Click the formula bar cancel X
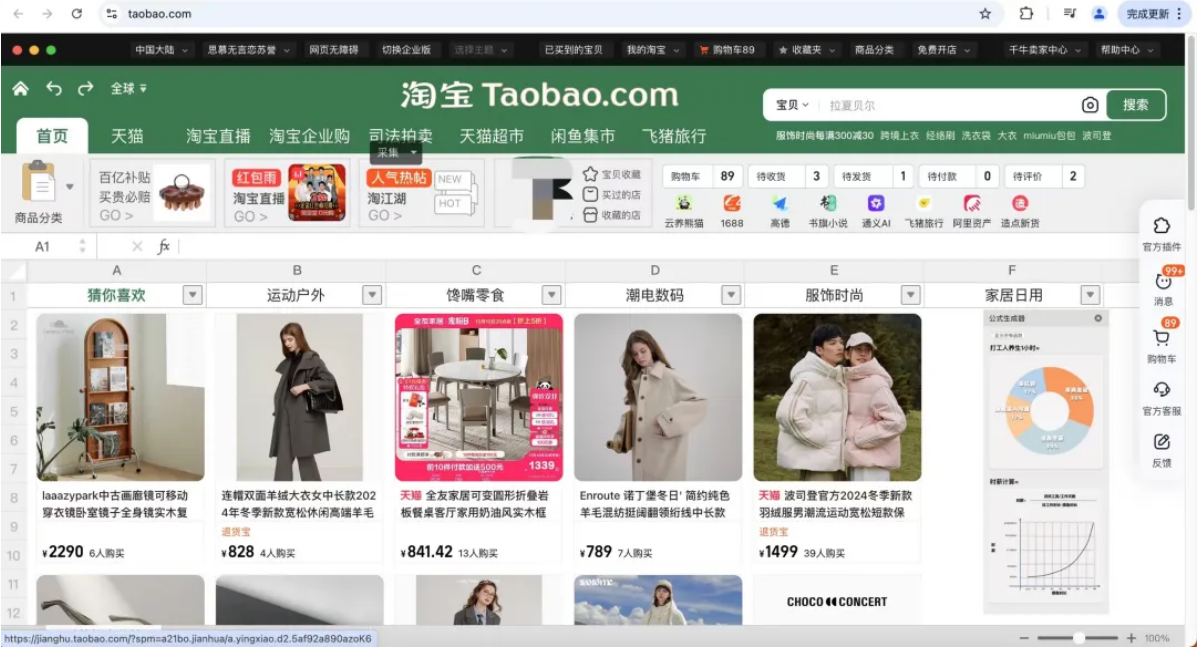1198x653 pixels. pyautogui.click(x=137, y=247)
